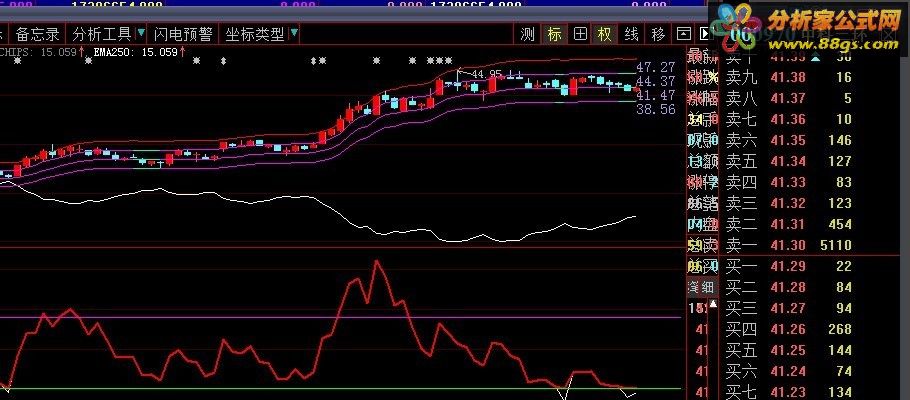
Task: Select the 卖七 ask row at 41.36
Action: (x=789, y=119)
